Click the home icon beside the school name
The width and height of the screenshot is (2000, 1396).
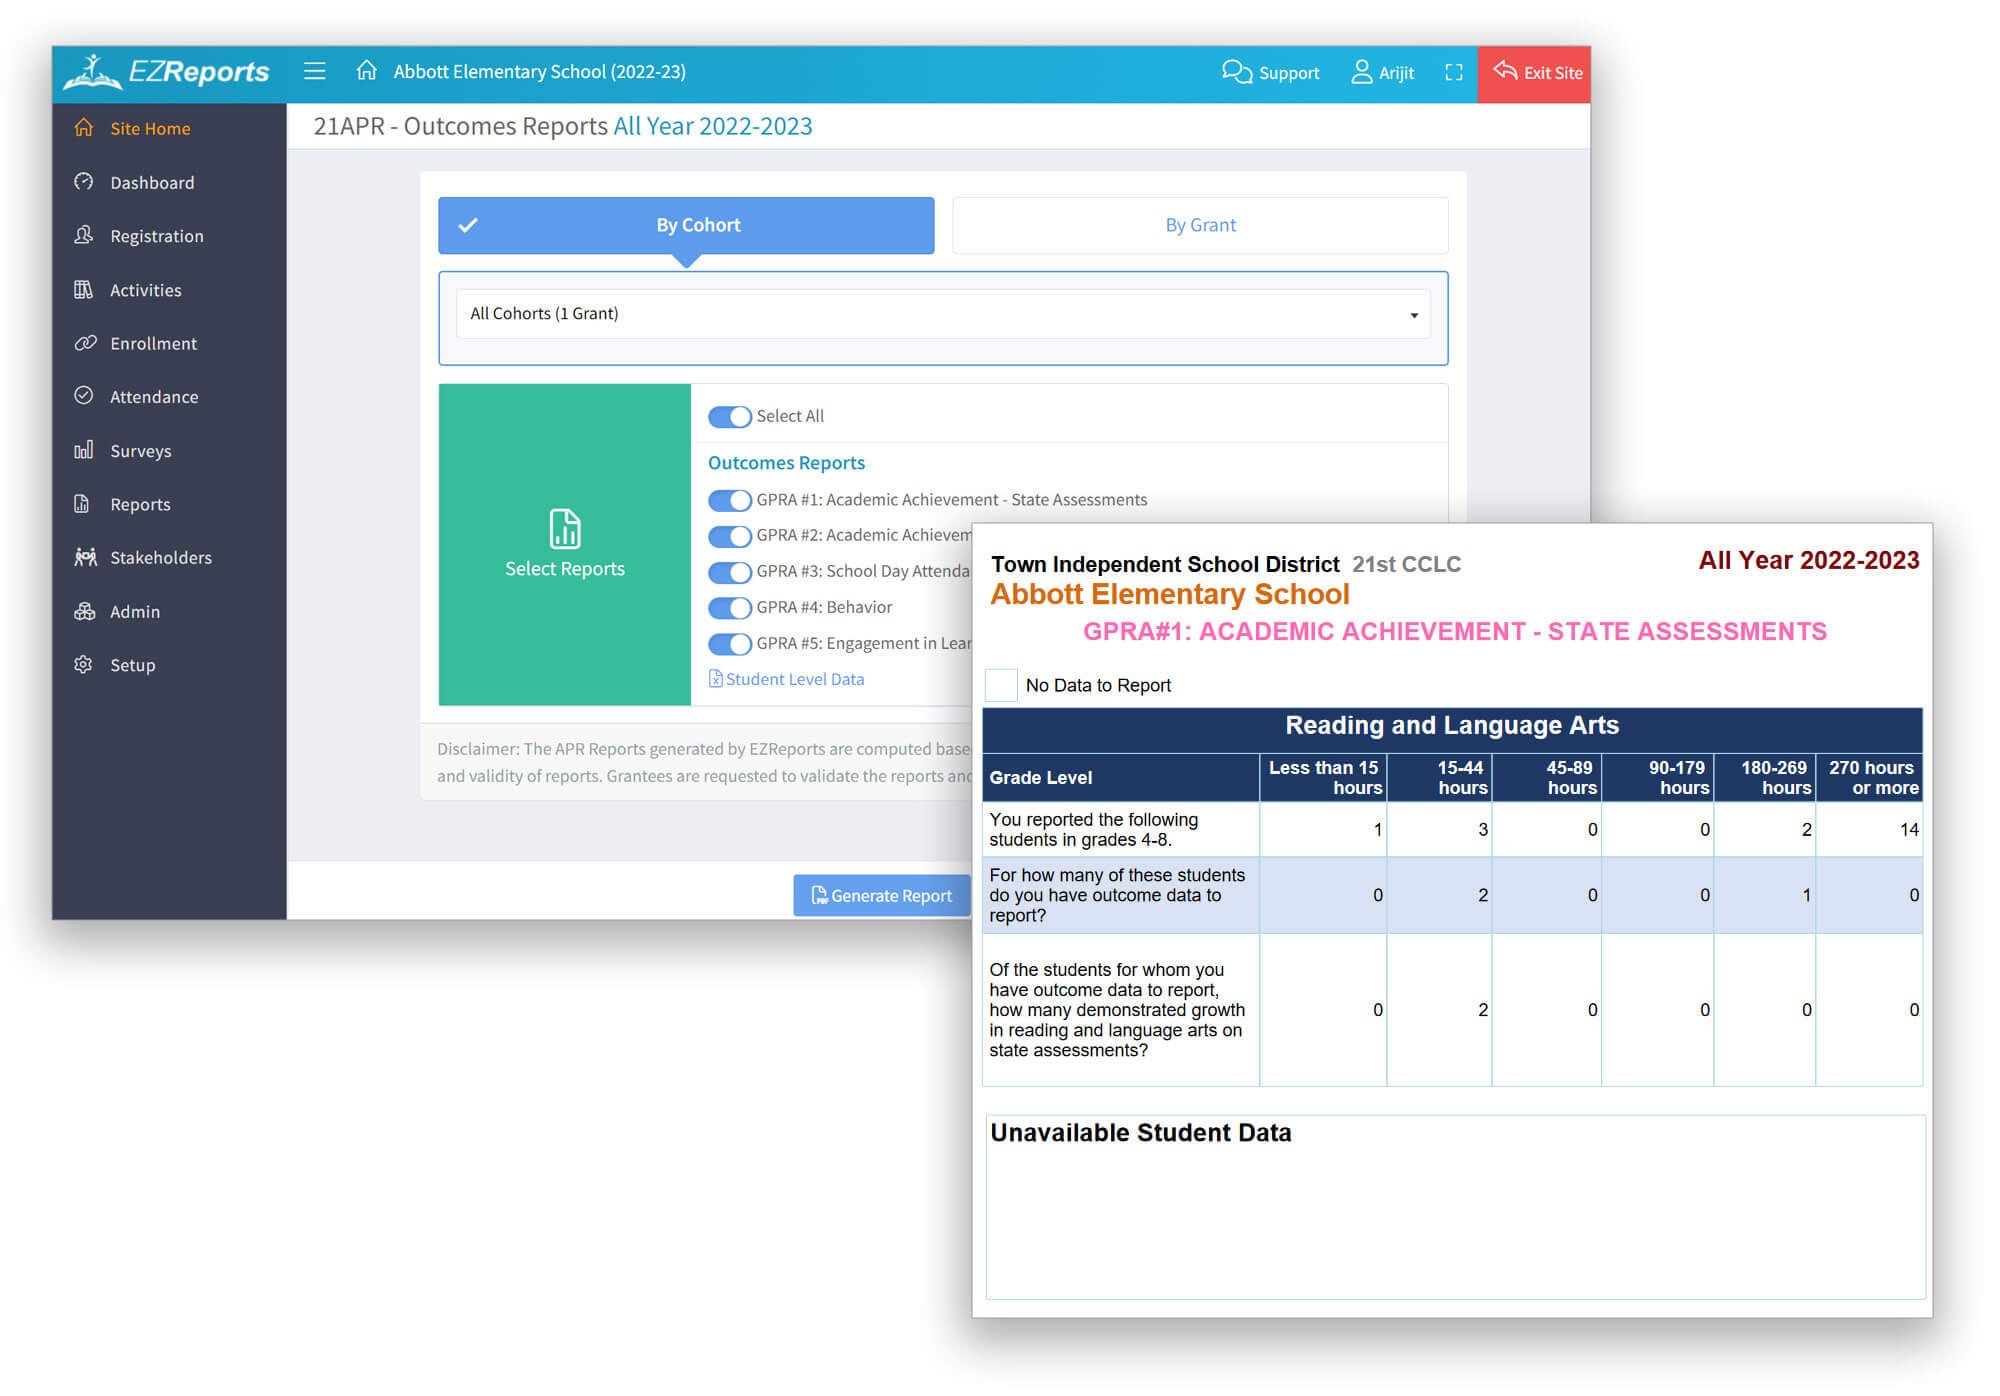pyautogui.click(x=366, y=71)
